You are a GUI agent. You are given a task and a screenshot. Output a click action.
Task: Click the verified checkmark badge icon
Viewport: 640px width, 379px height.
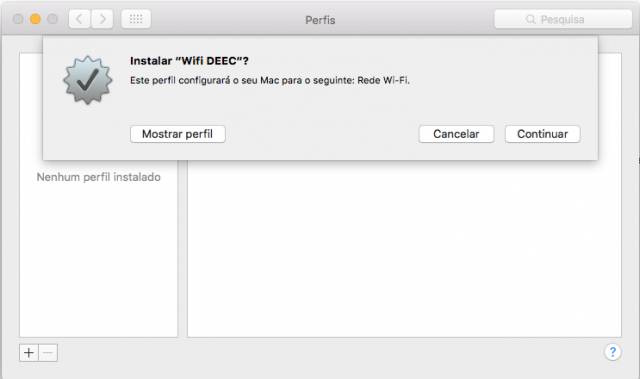pyautogui.click(x=87, y=80)
